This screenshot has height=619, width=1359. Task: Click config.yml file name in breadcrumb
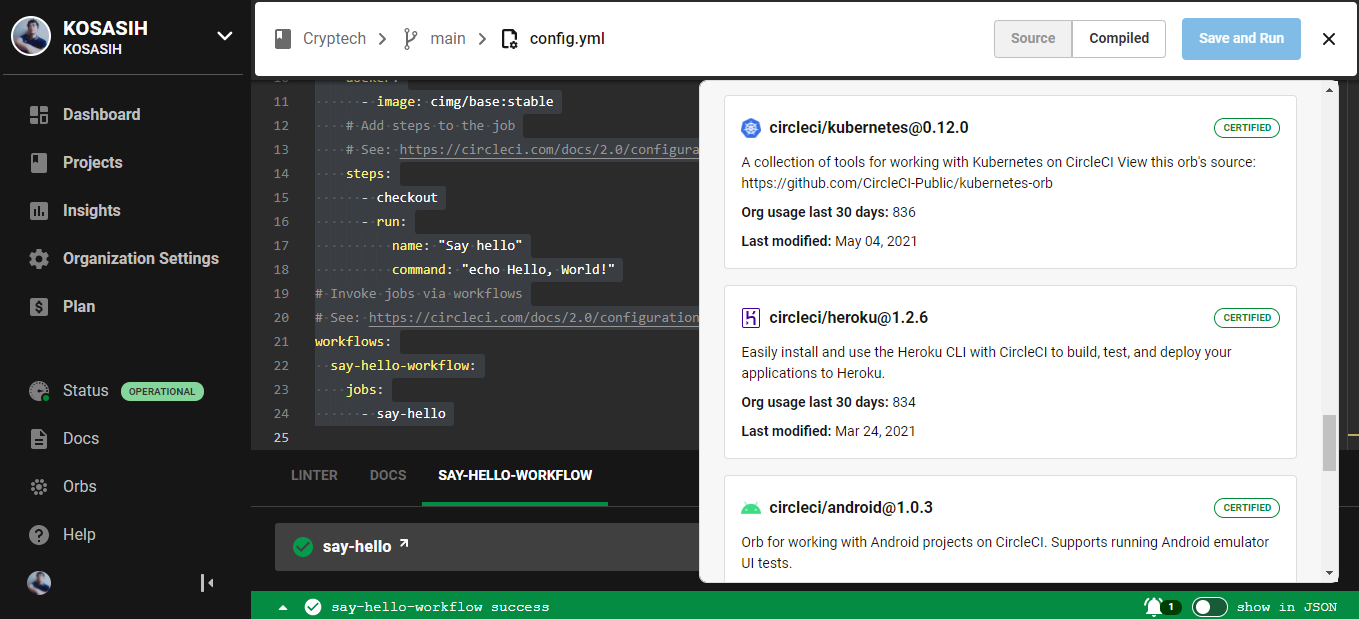pyautogui.click(x=567, y=39)
